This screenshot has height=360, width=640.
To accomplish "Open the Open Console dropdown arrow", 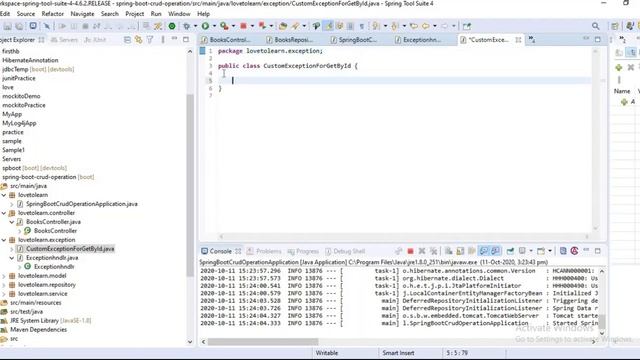I will pyautogui.click(x=550, y=251).
